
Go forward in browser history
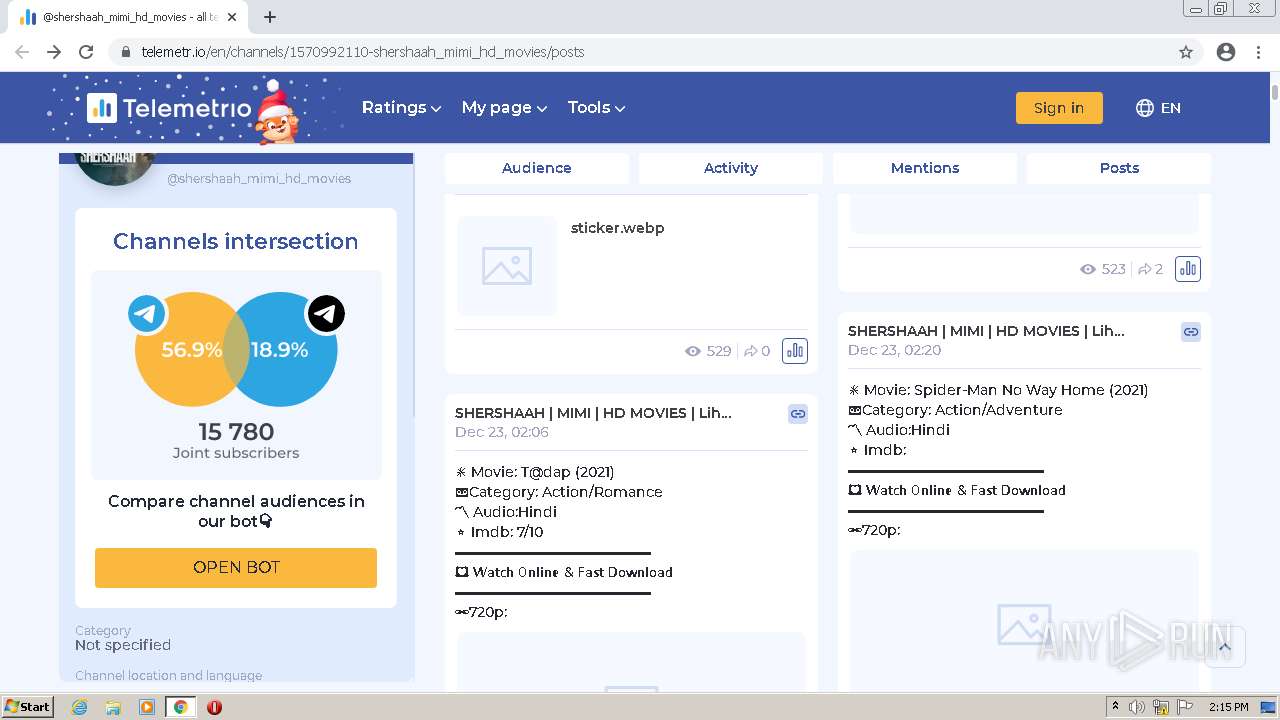pos(54,52)
